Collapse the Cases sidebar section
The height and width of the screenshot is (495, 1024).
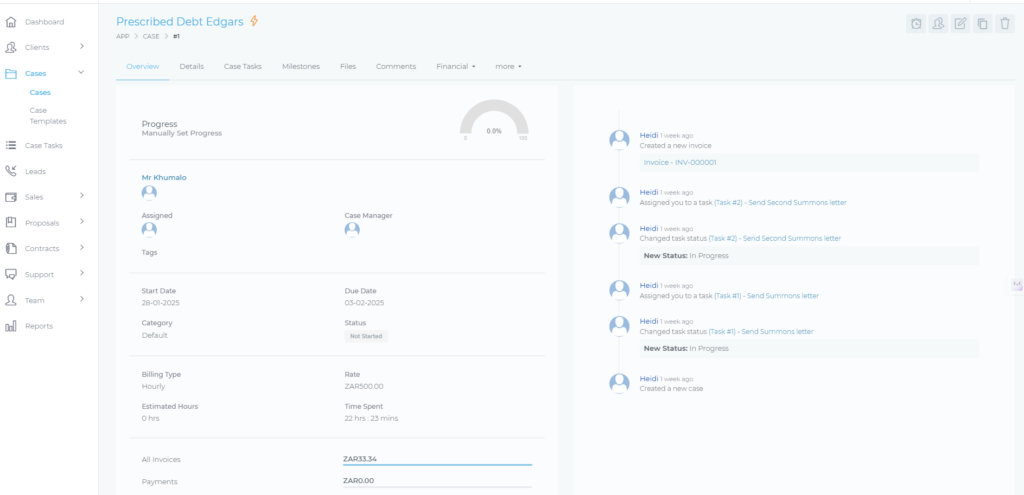[81, 72]
